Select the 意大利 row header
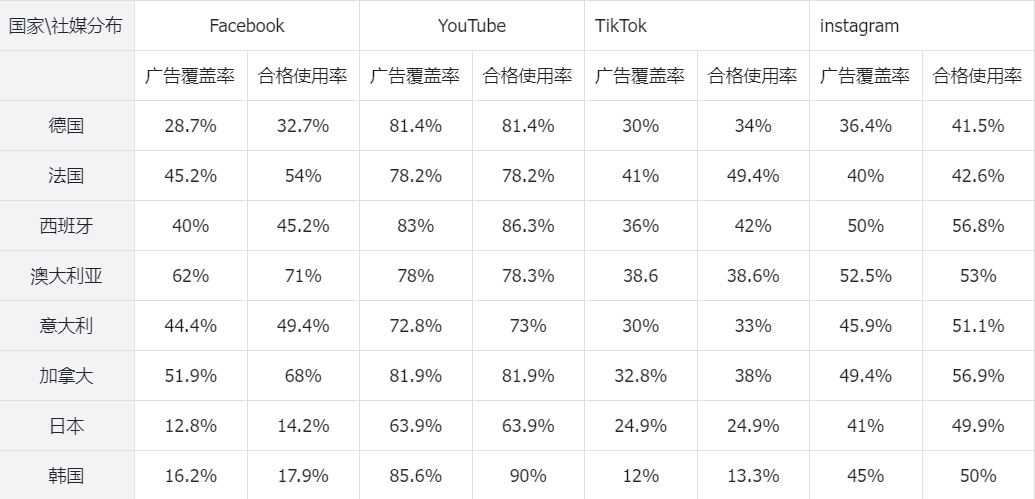The width and height of the screenshot is (1035, 499). [67, 325]
